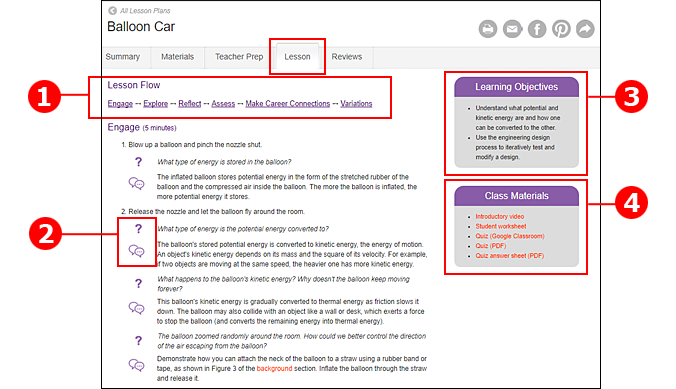676x389 pixels.
Task: Open the Student worksheet link
Action: tap(501, 226)
